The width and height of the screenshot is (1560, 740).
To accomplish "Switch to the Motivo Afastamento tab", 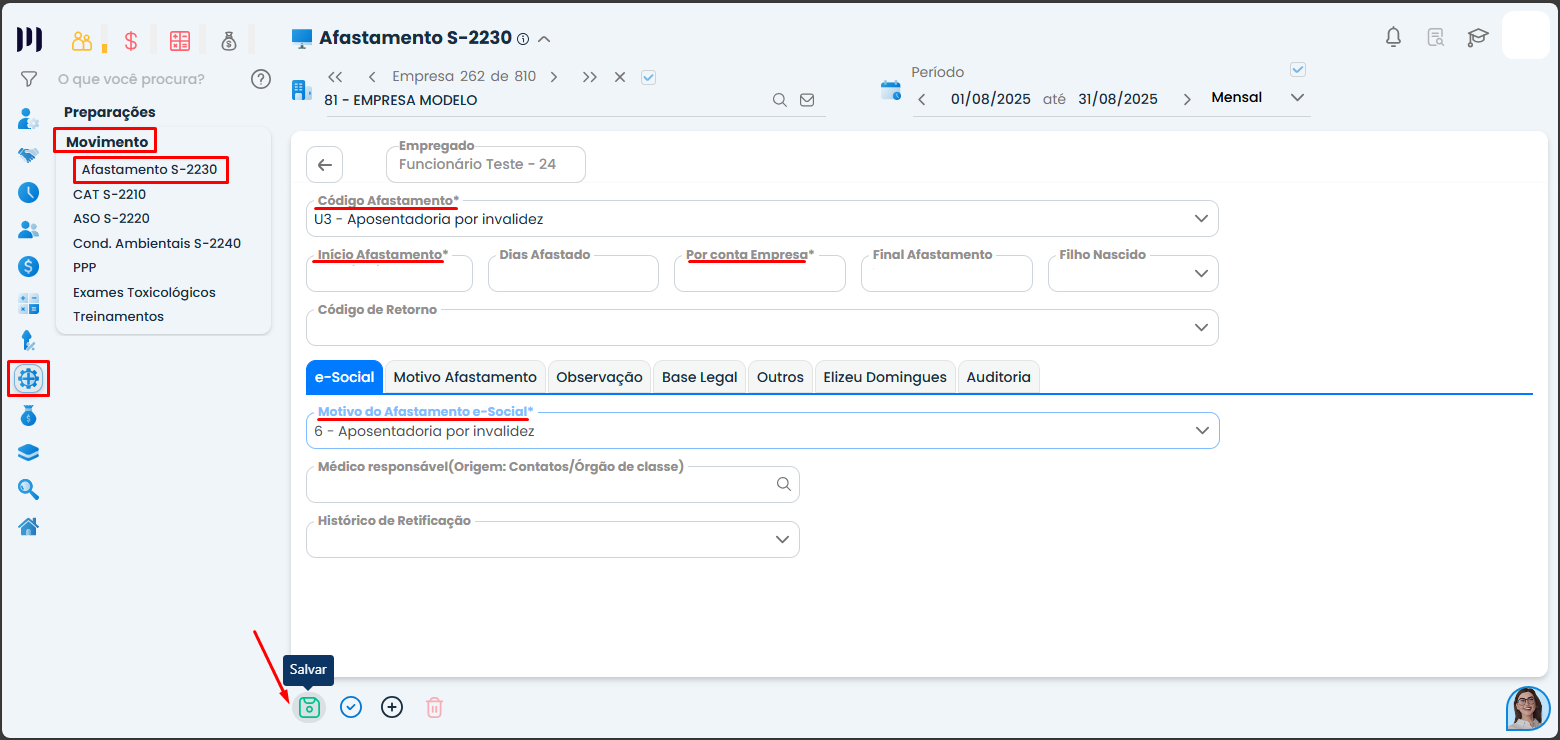I will [465, 377].
